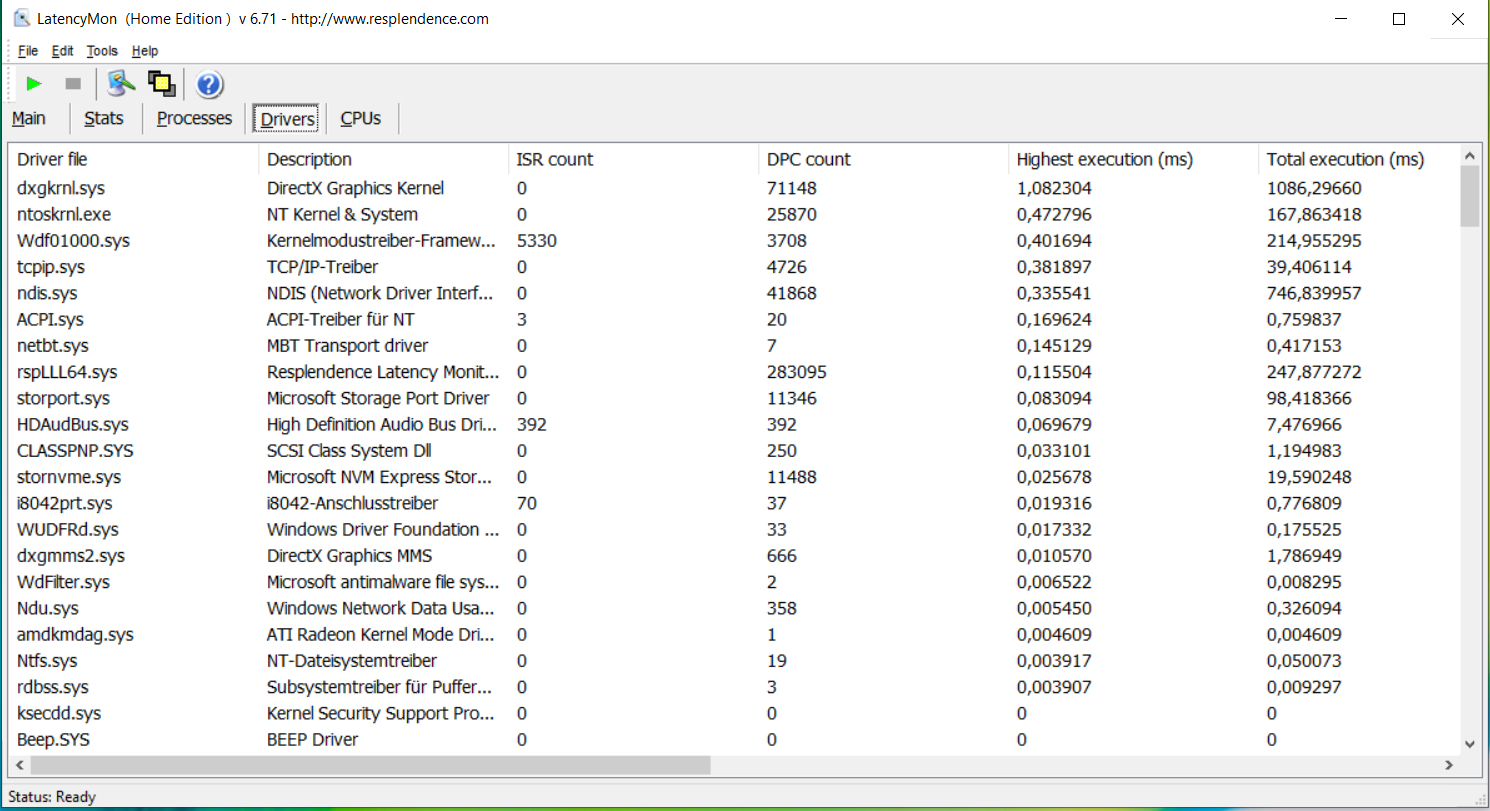This screenshot has height=811, width=1490.
Task: Click highest execution value 1,082304
Action: pos(1054,188)
